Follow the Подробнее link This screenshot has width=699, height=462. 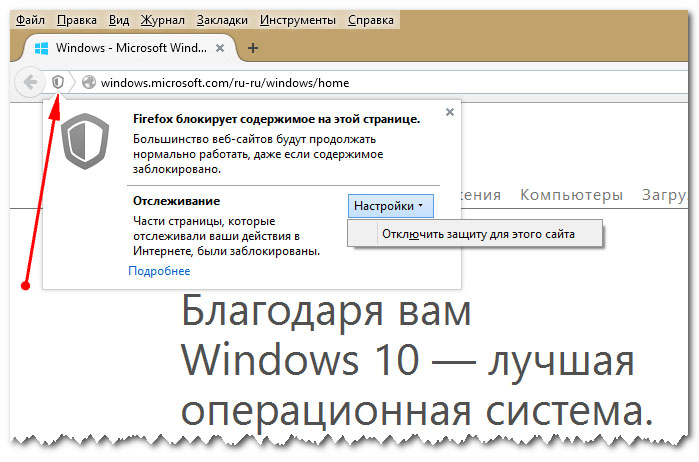click(x=159, y=271)
